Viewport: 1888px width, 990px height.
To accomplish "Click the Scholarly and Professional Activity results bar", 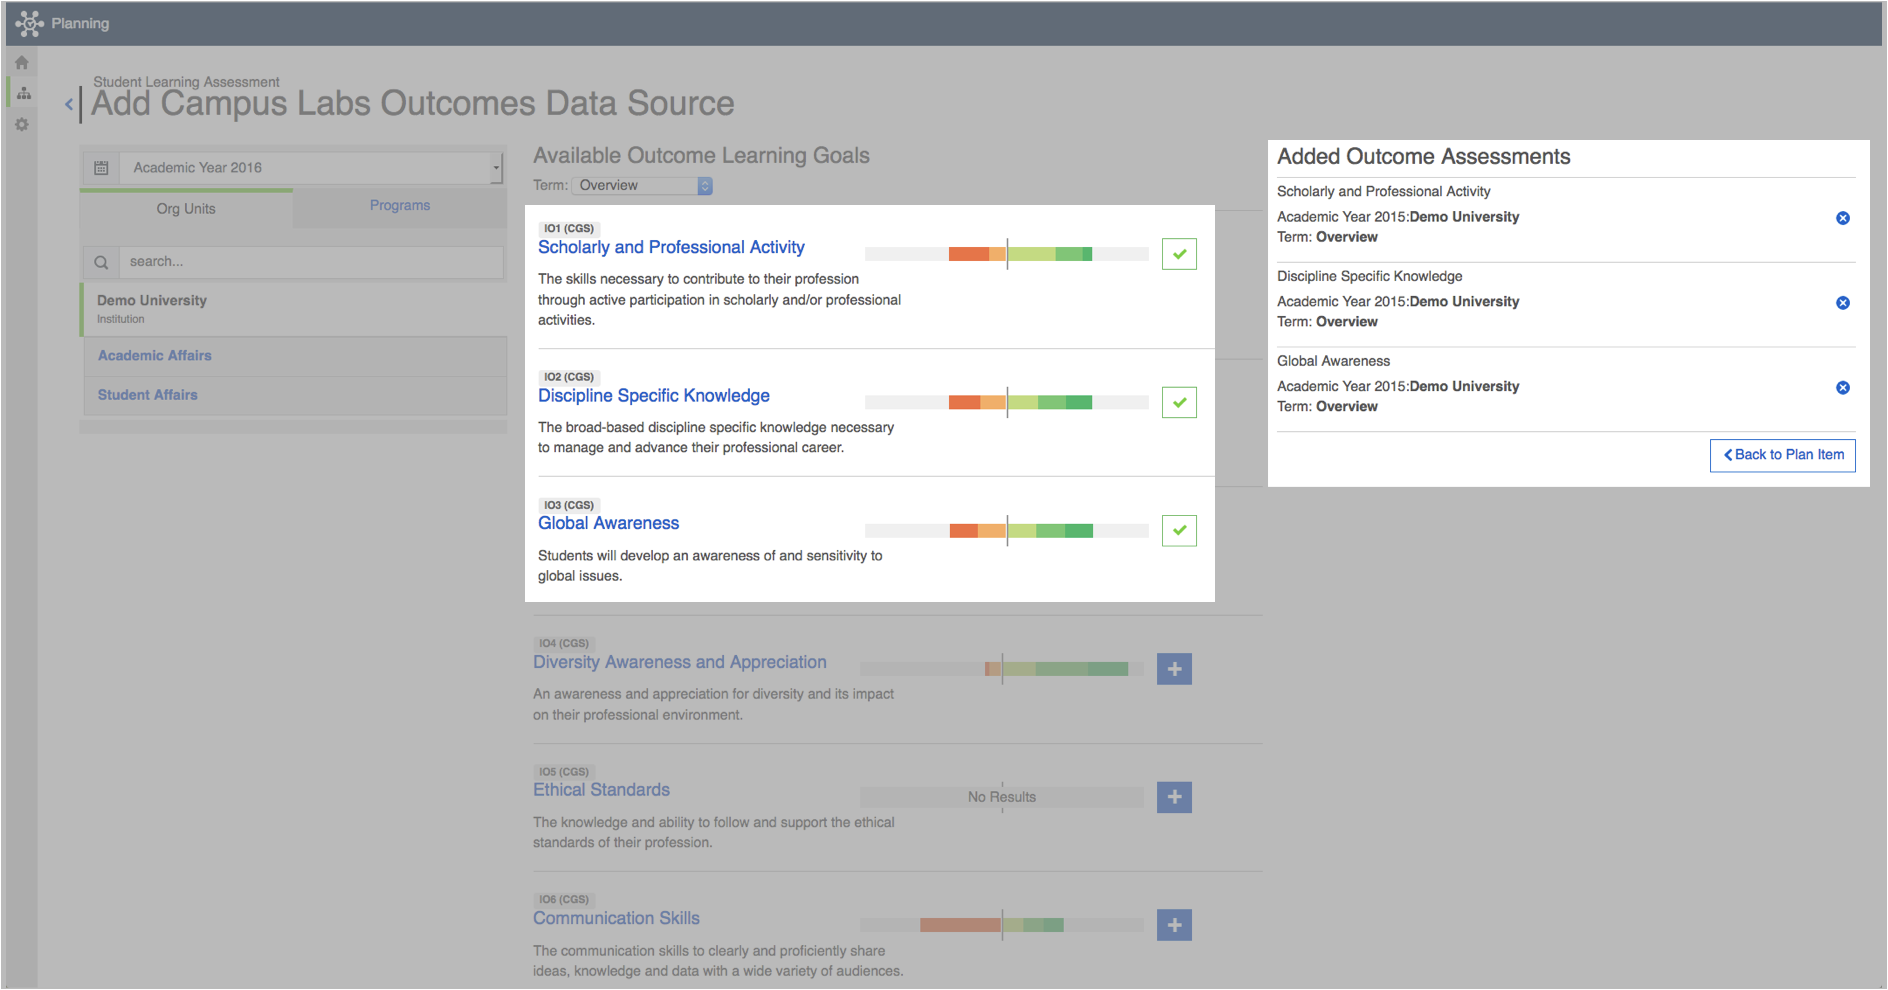I will pos(1006,254).
